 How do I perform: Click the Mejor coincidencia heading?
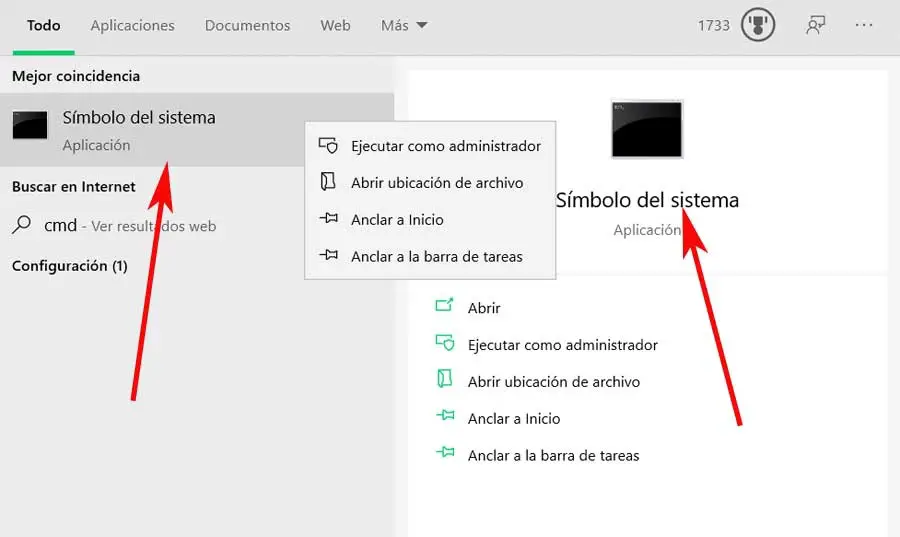76,76
